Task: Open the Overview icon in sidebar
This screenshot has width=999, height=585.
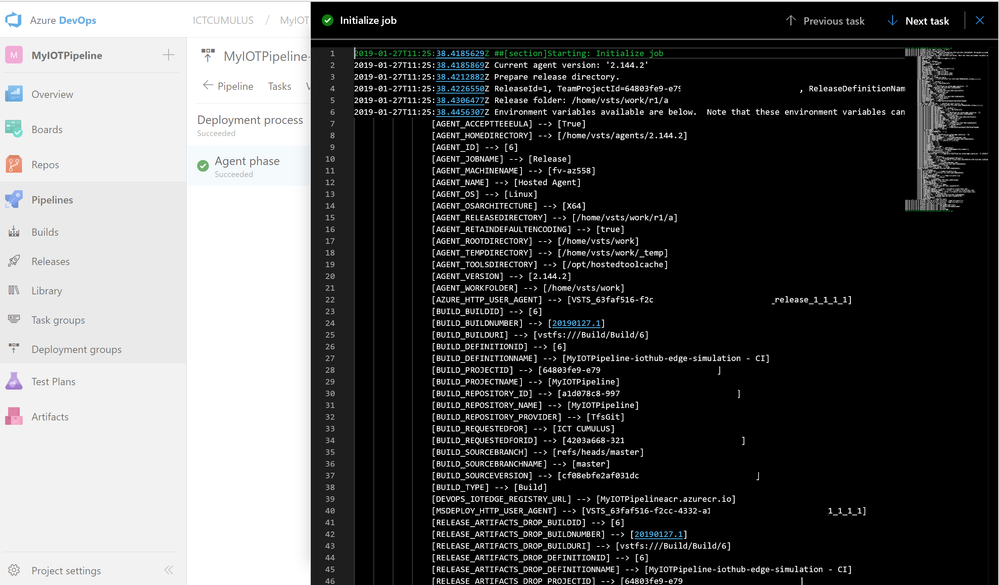Action: 14,94
